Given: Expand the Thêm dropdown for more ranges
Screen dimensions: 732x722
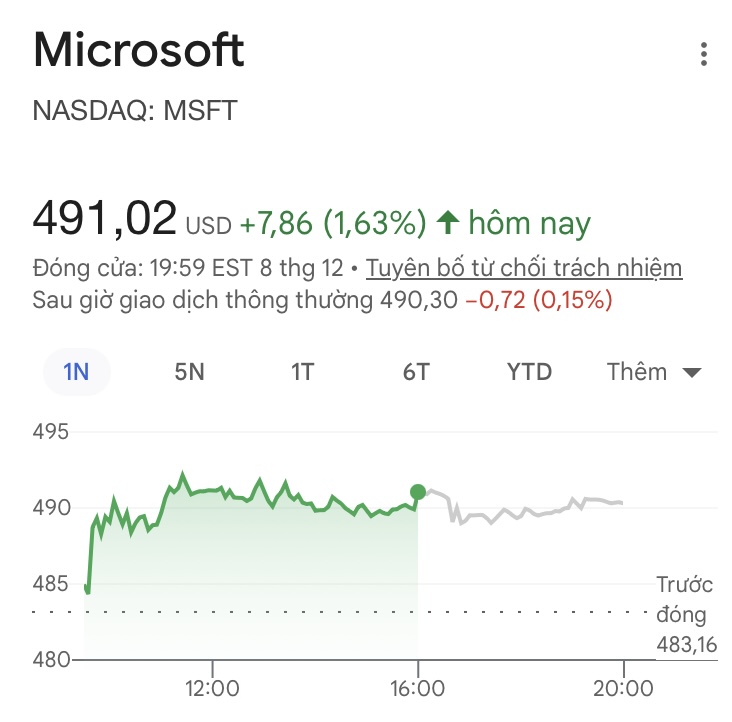Looking at the screenshot, I should tap(653, 372).
